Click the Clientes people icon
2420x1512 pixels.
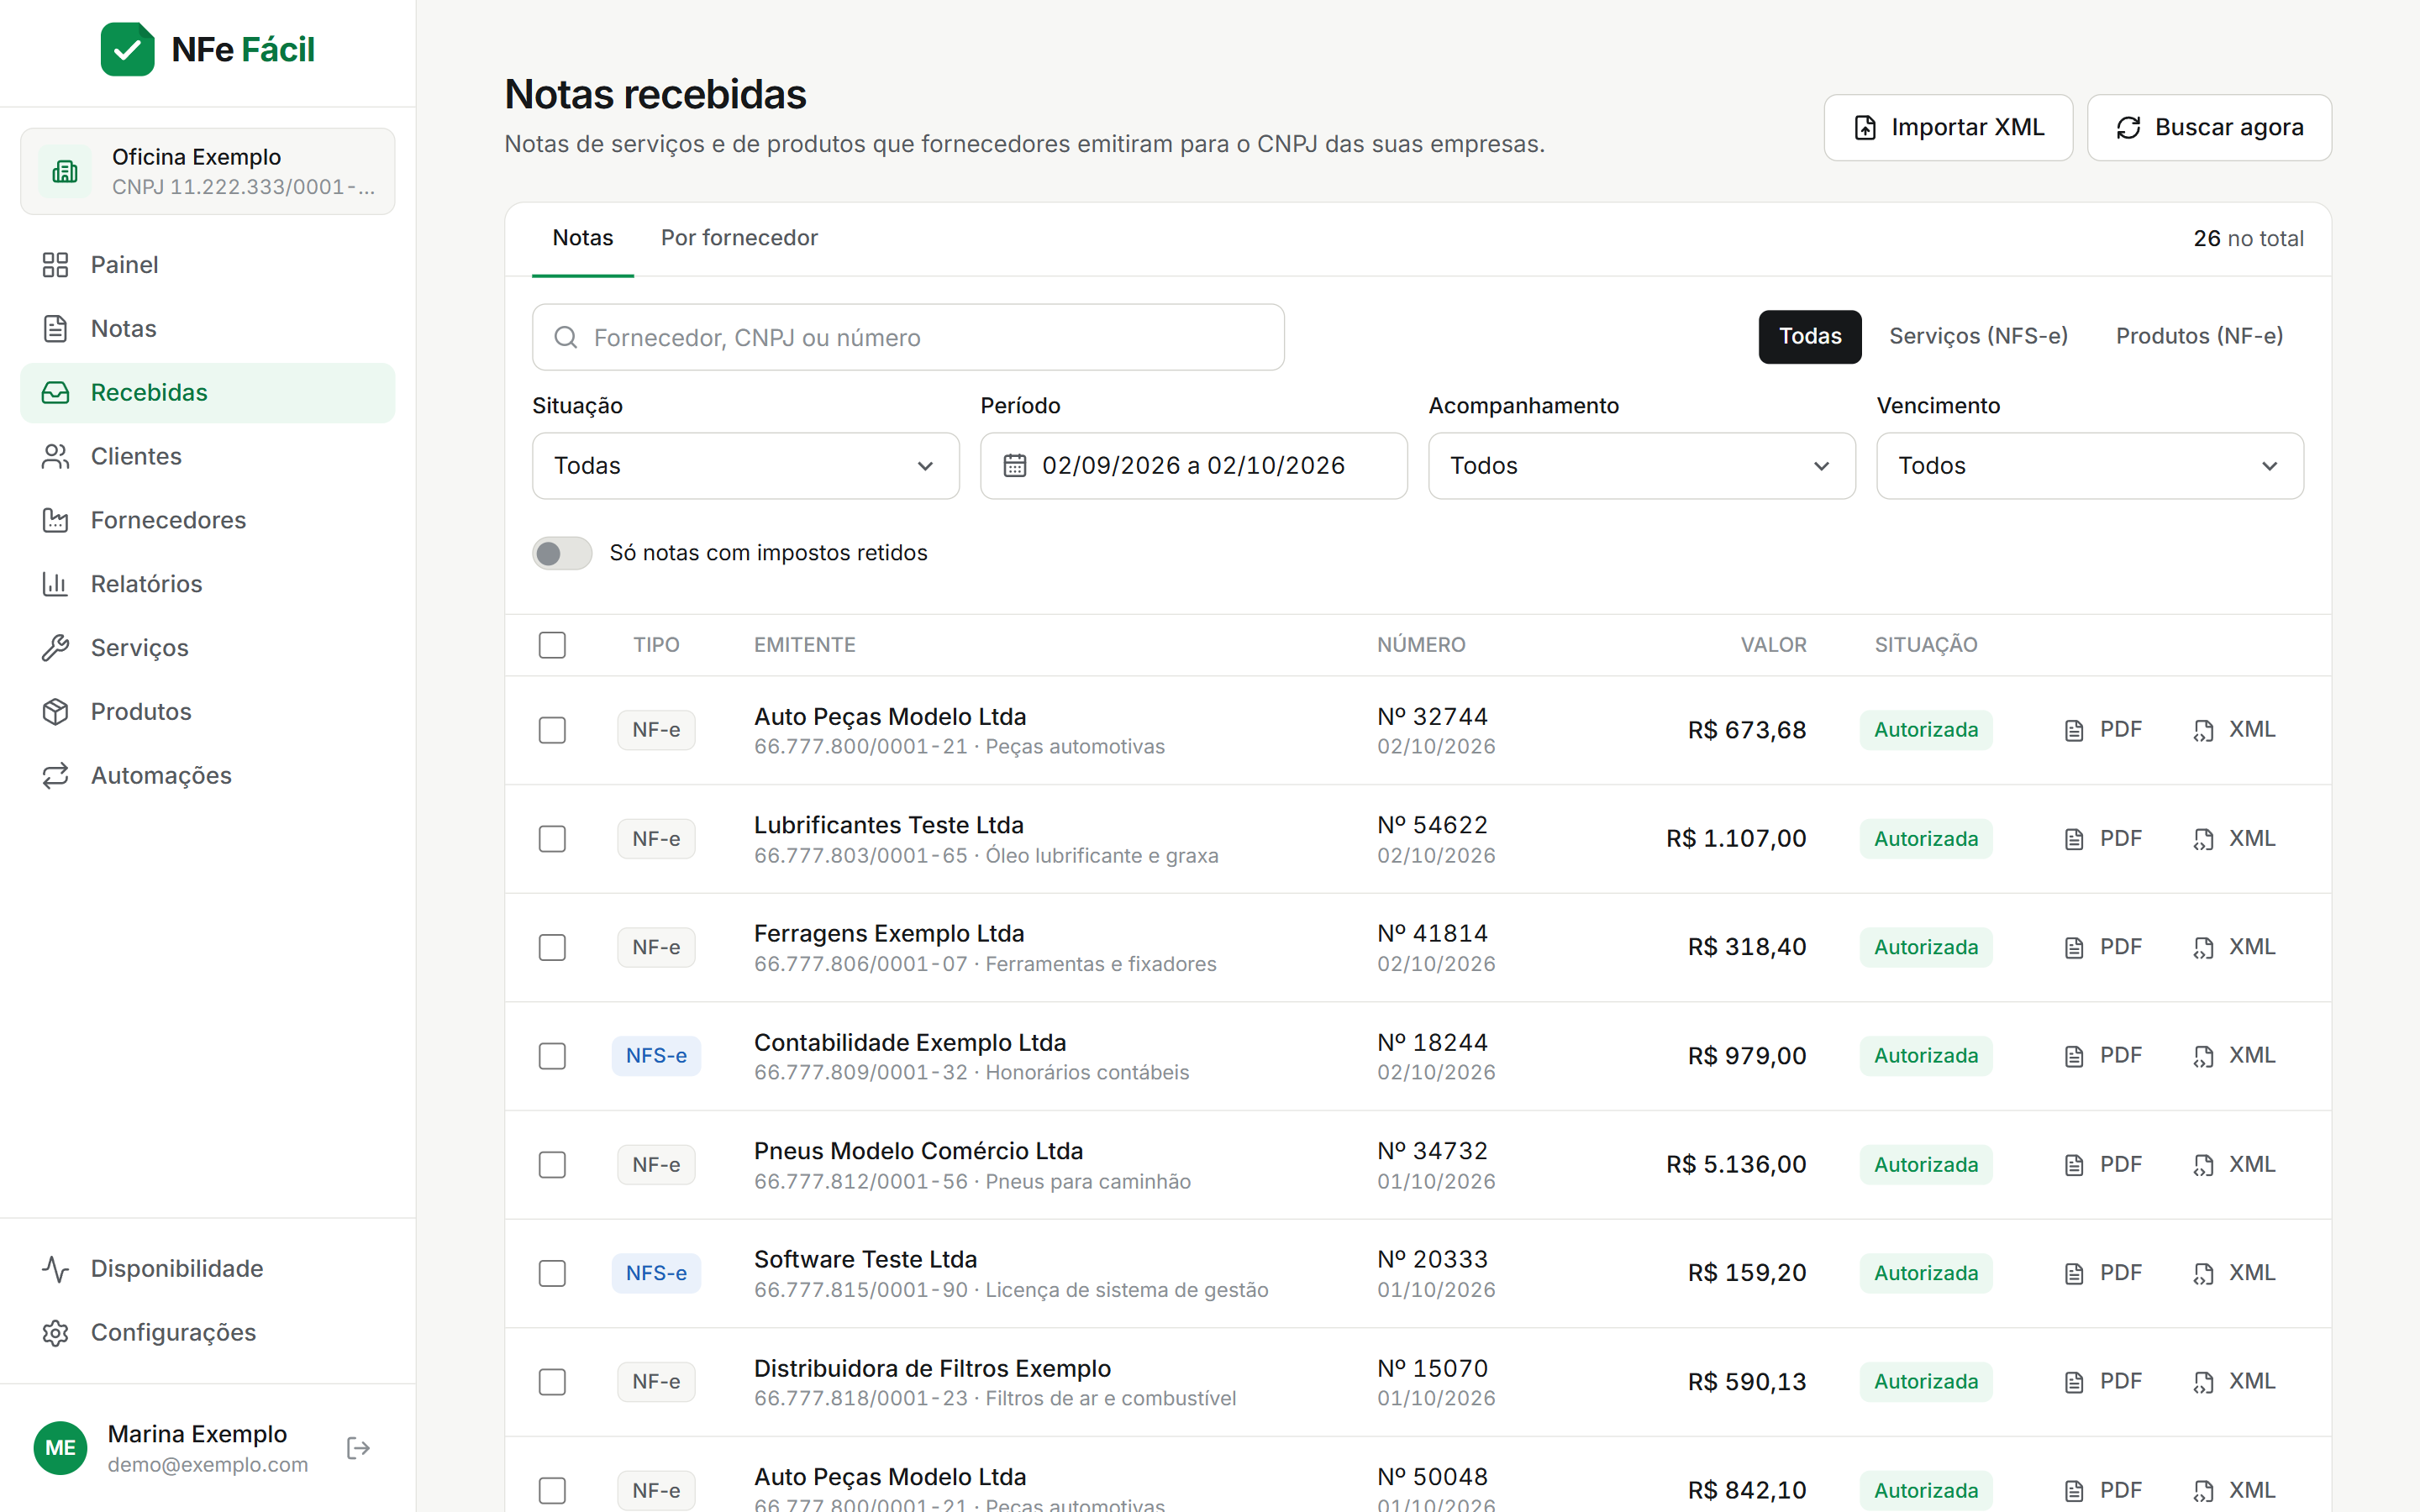[55, 456]
